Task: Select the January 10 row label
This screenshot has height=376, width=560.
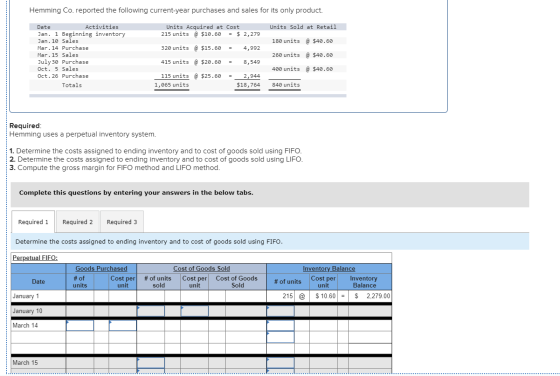Action: [27, 311]
